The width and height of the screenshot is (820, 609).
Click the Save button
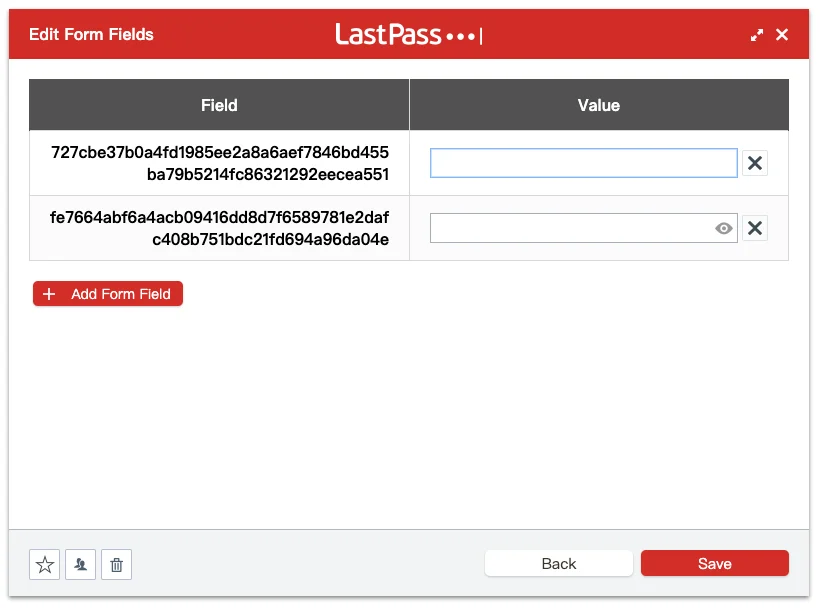[714, 564]
